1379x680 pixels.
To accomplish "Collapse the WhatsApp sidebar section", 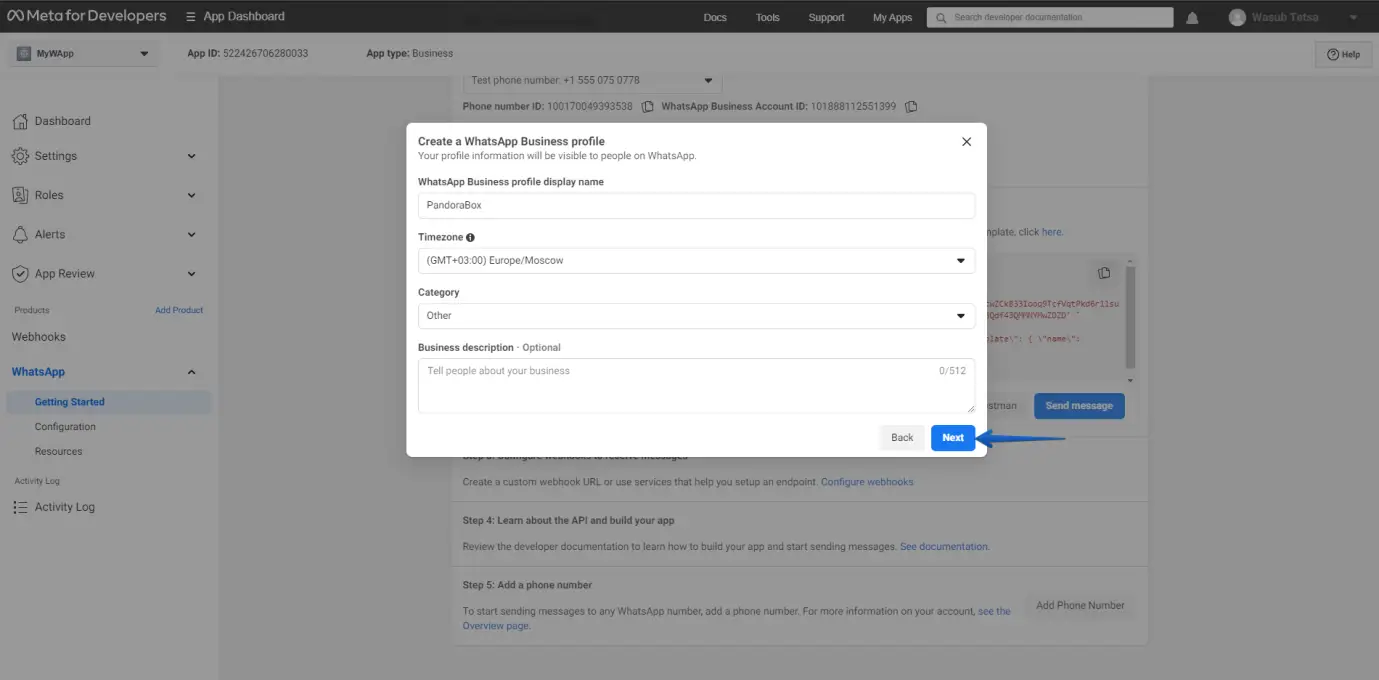I will pos(191,372).
